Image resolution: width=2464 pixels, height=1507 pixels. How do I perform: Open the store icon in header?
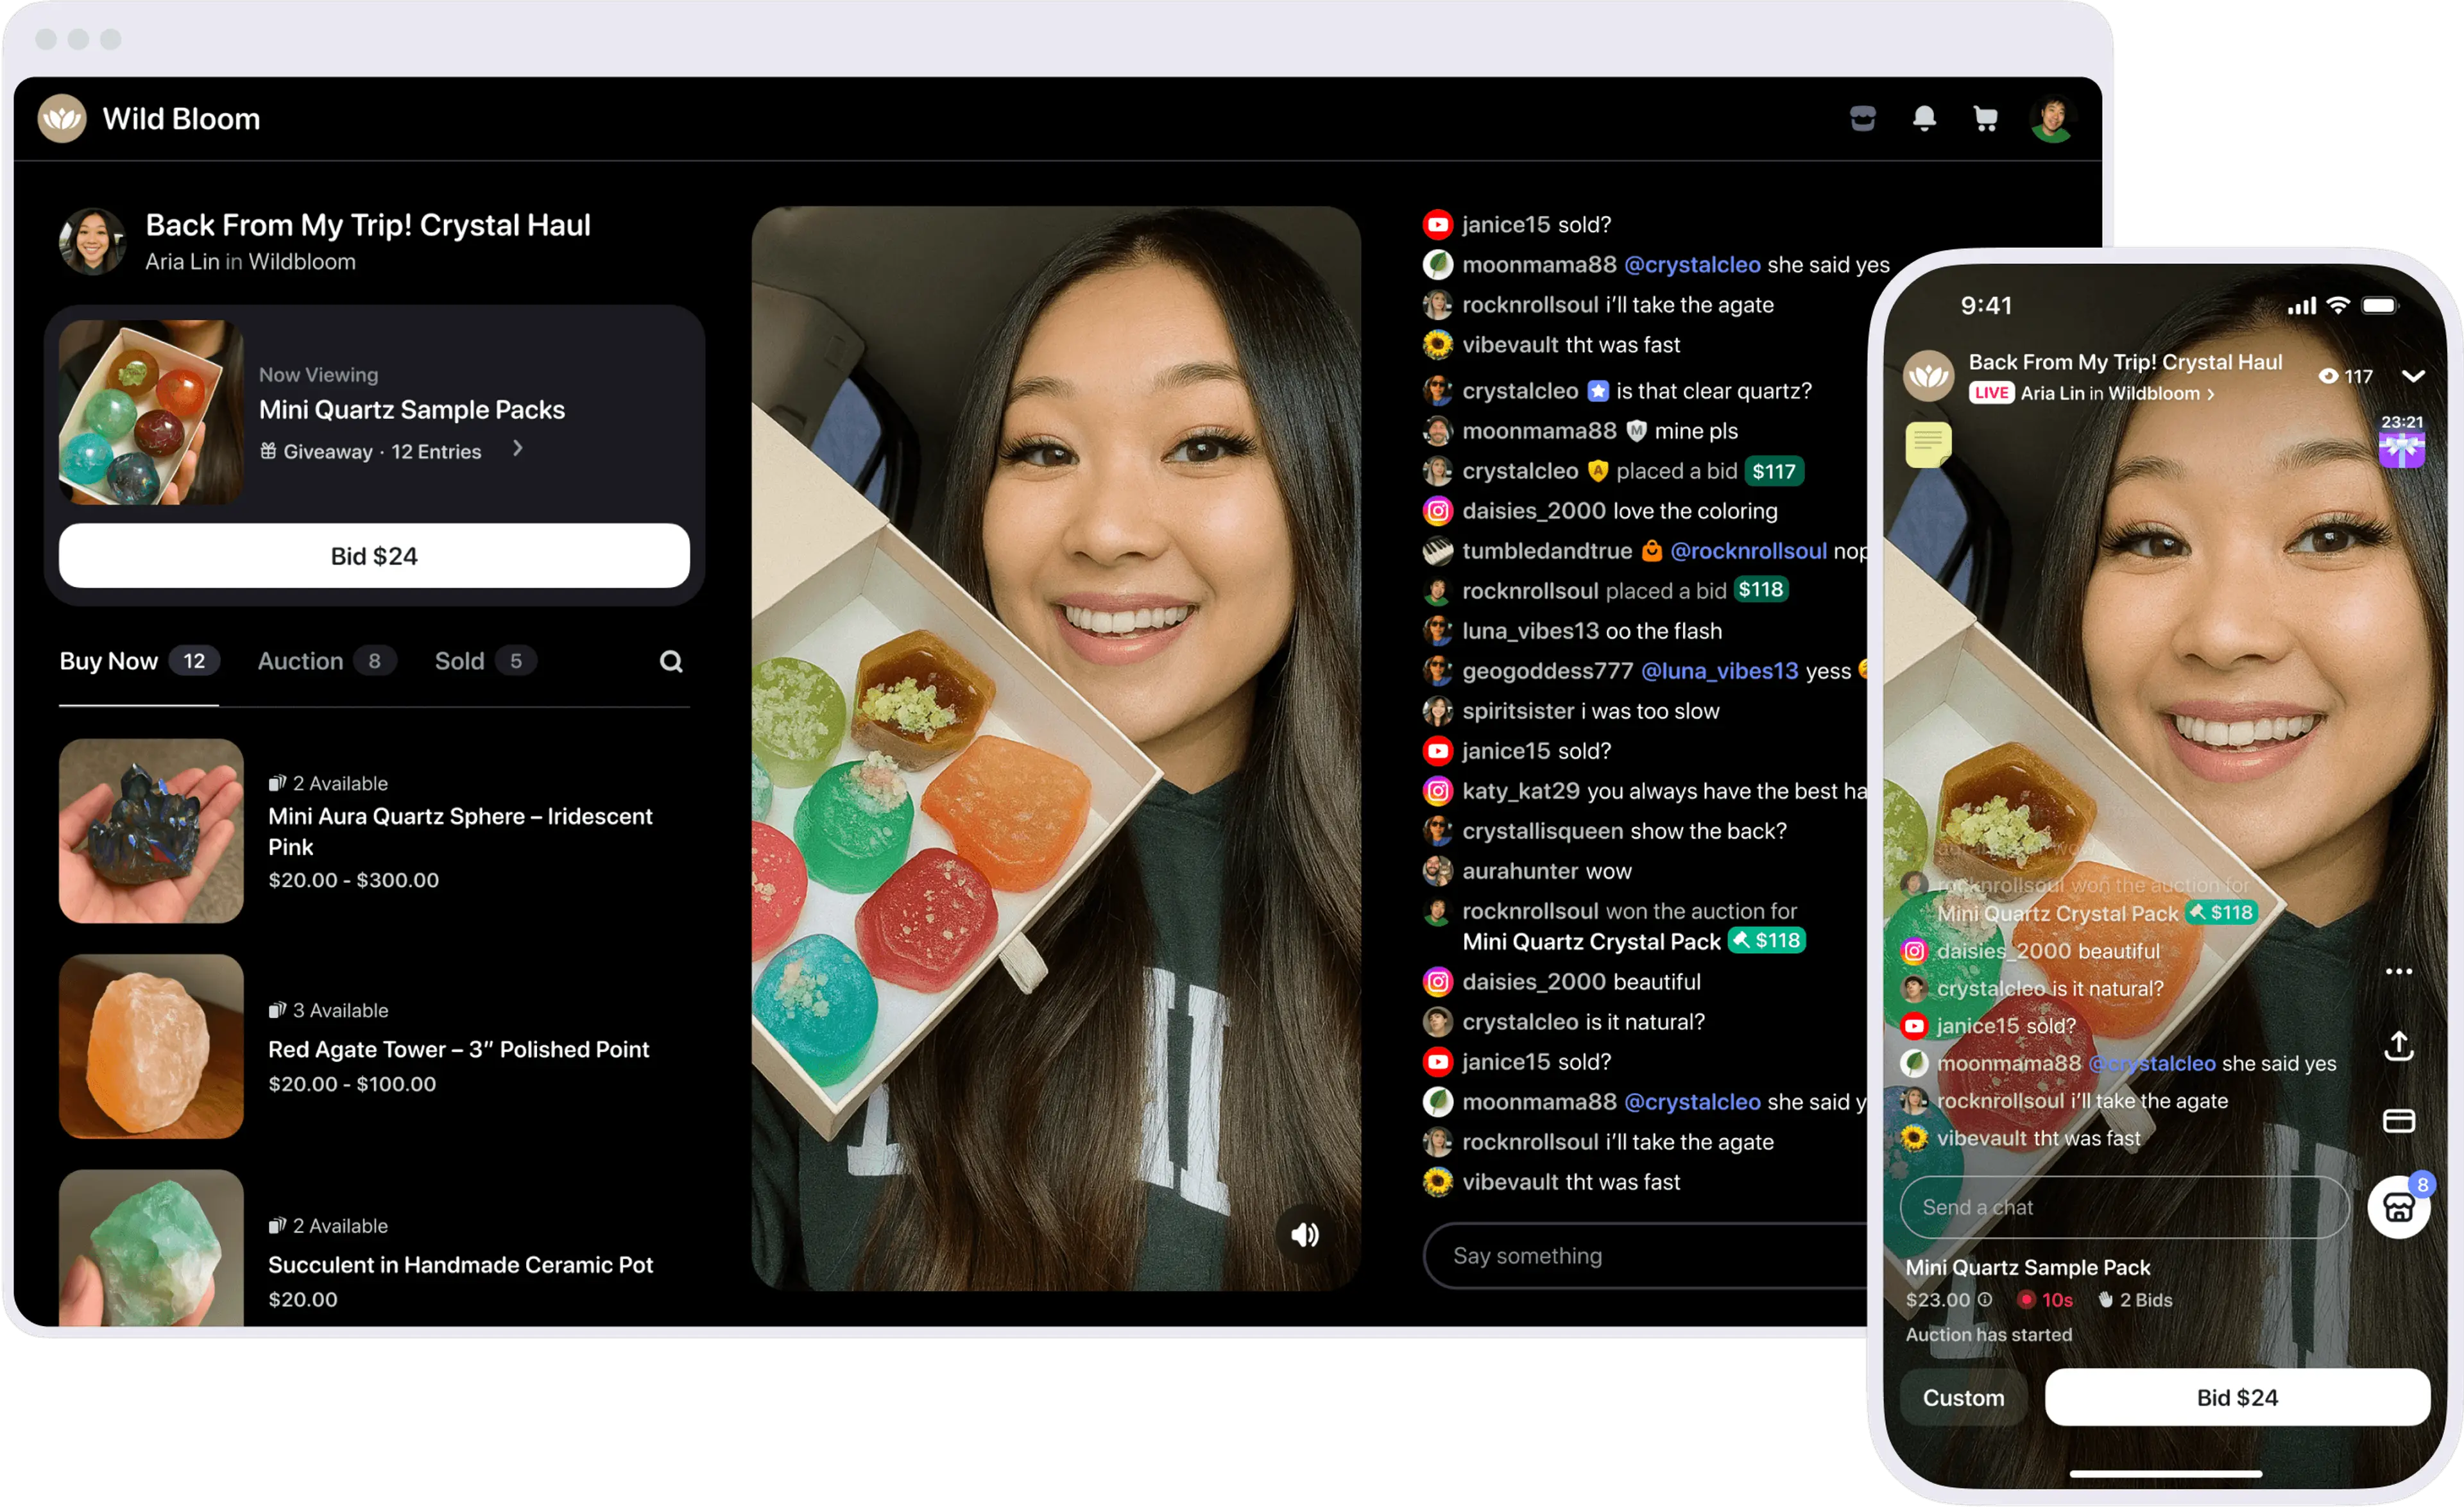click(1862, 119)
